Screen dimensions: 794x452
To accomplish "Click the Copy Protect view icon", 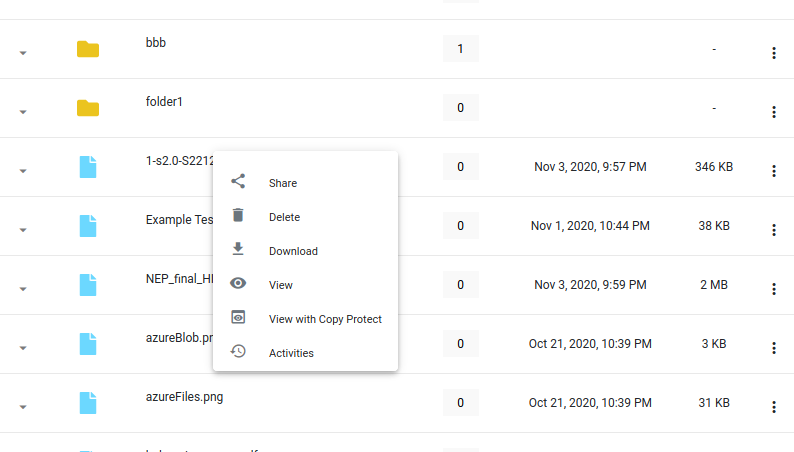I will click(238, 317).
